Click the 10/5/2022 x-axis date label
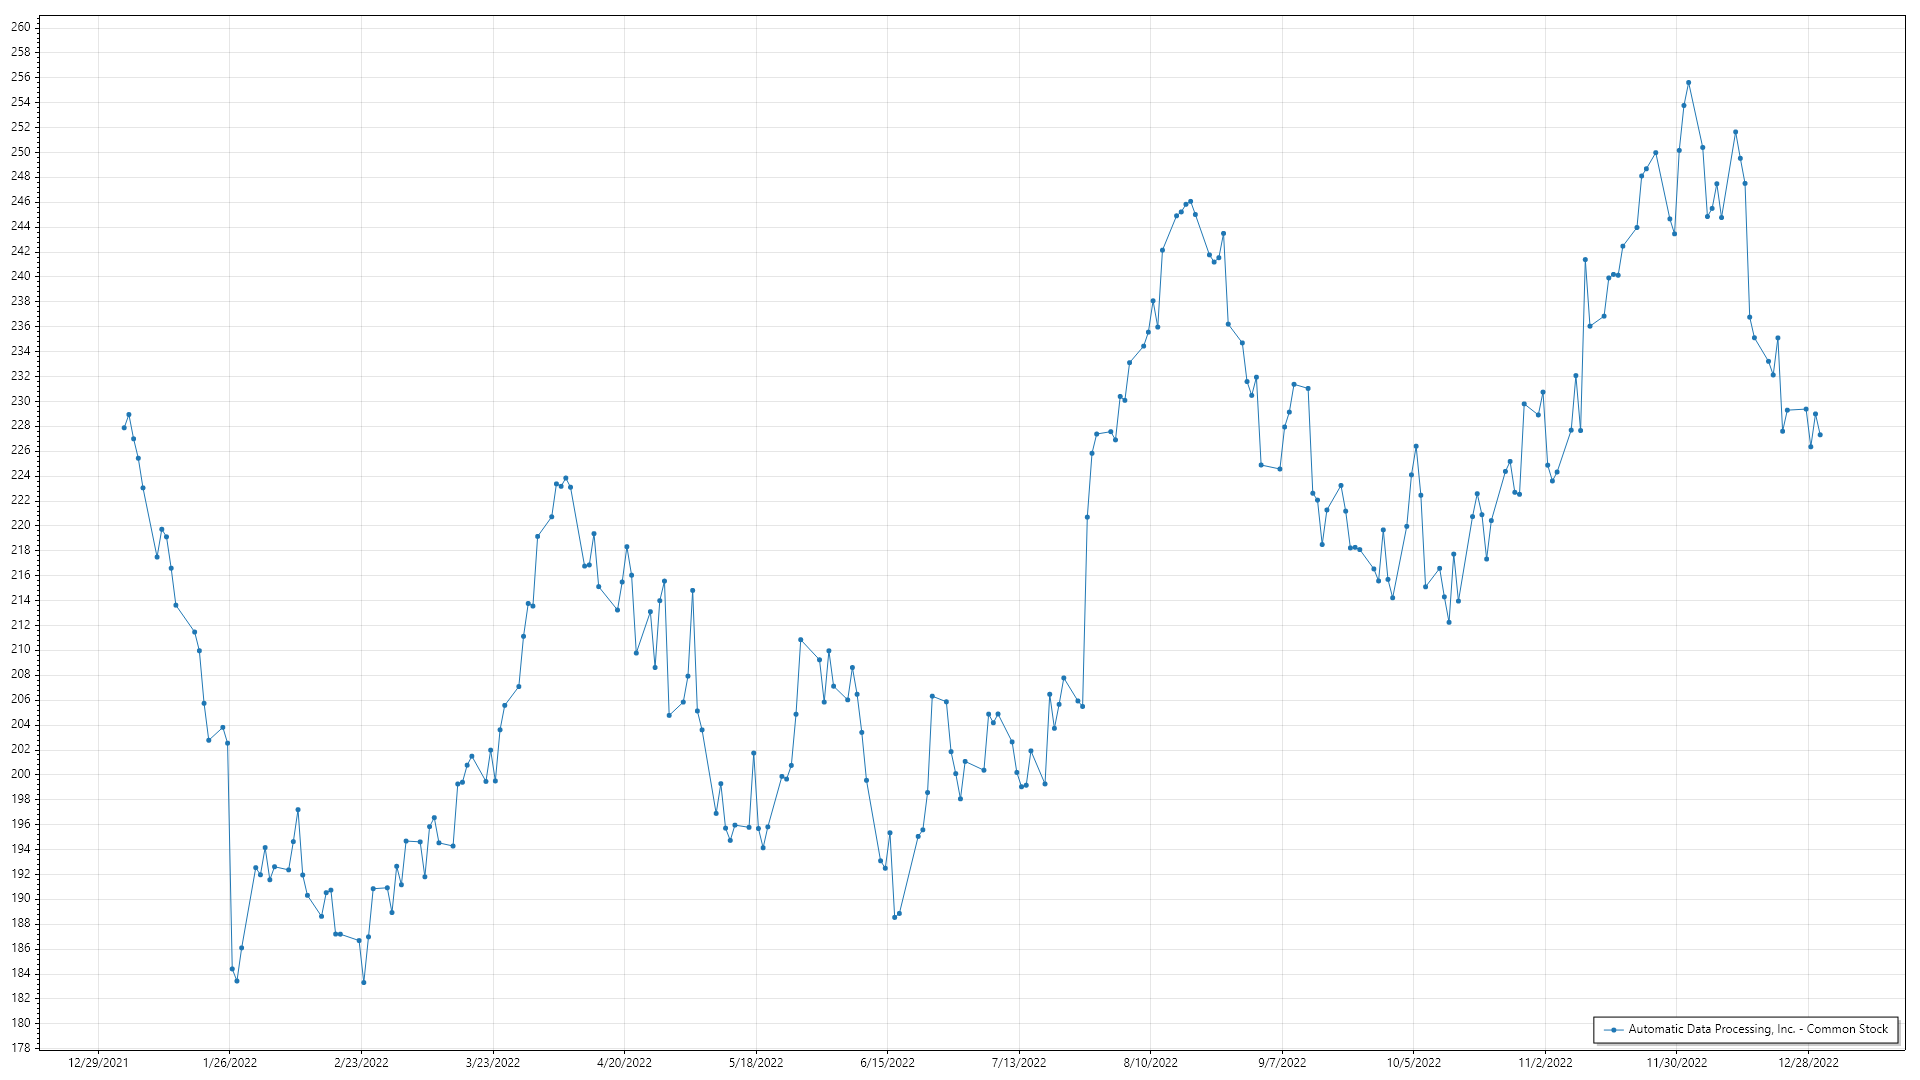The image size is (1920, 1080). [x=1413, y=1062]
